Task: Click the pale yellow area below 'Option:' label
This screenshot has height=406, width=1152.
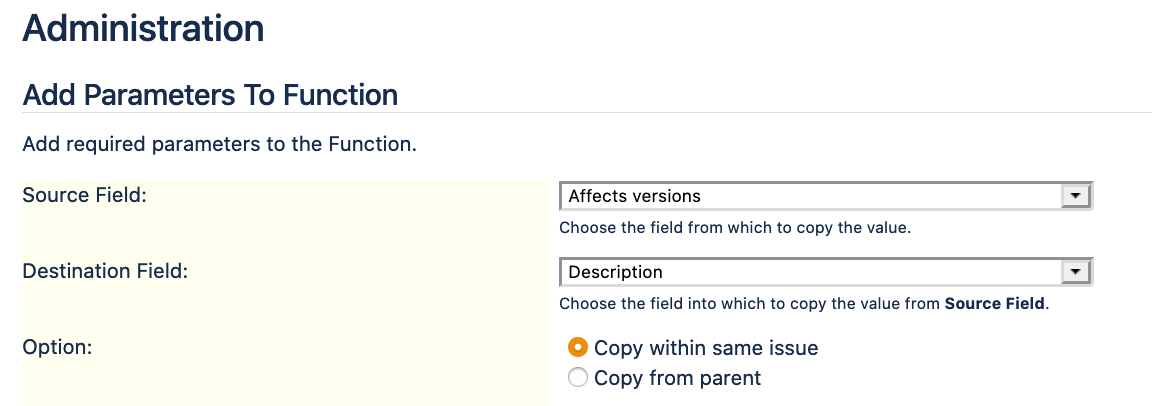Action: 285,385
